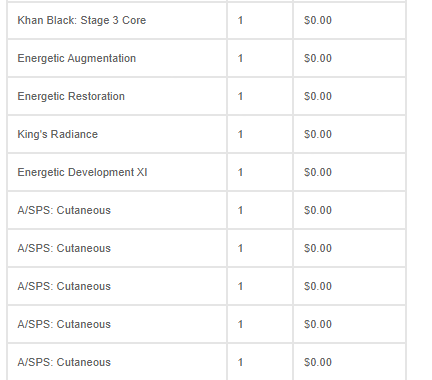Select the Energetic Augmentation product name
This screenshot has height=380, width=432.
pyautogui.click(x=77, y=58)
